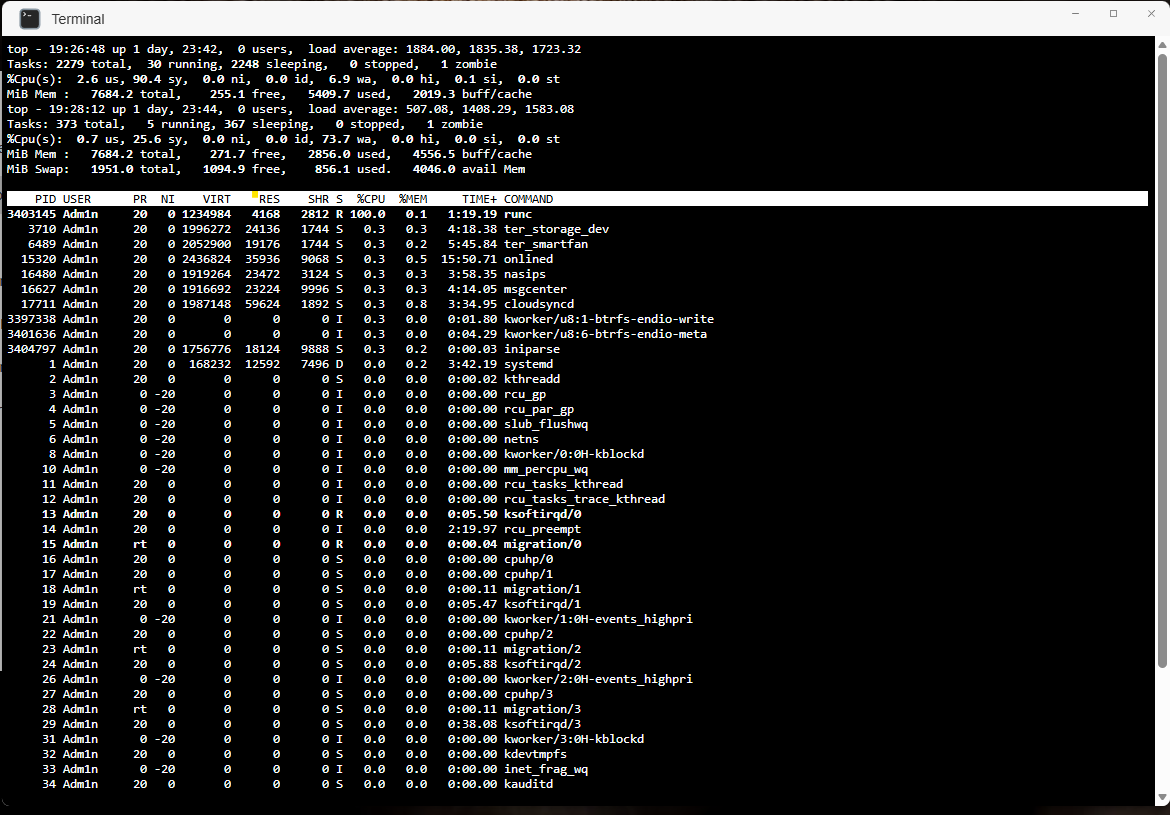Click the migration/0 process name
This screenshot has height=815, width=1170.
click(x=542, y=544)
